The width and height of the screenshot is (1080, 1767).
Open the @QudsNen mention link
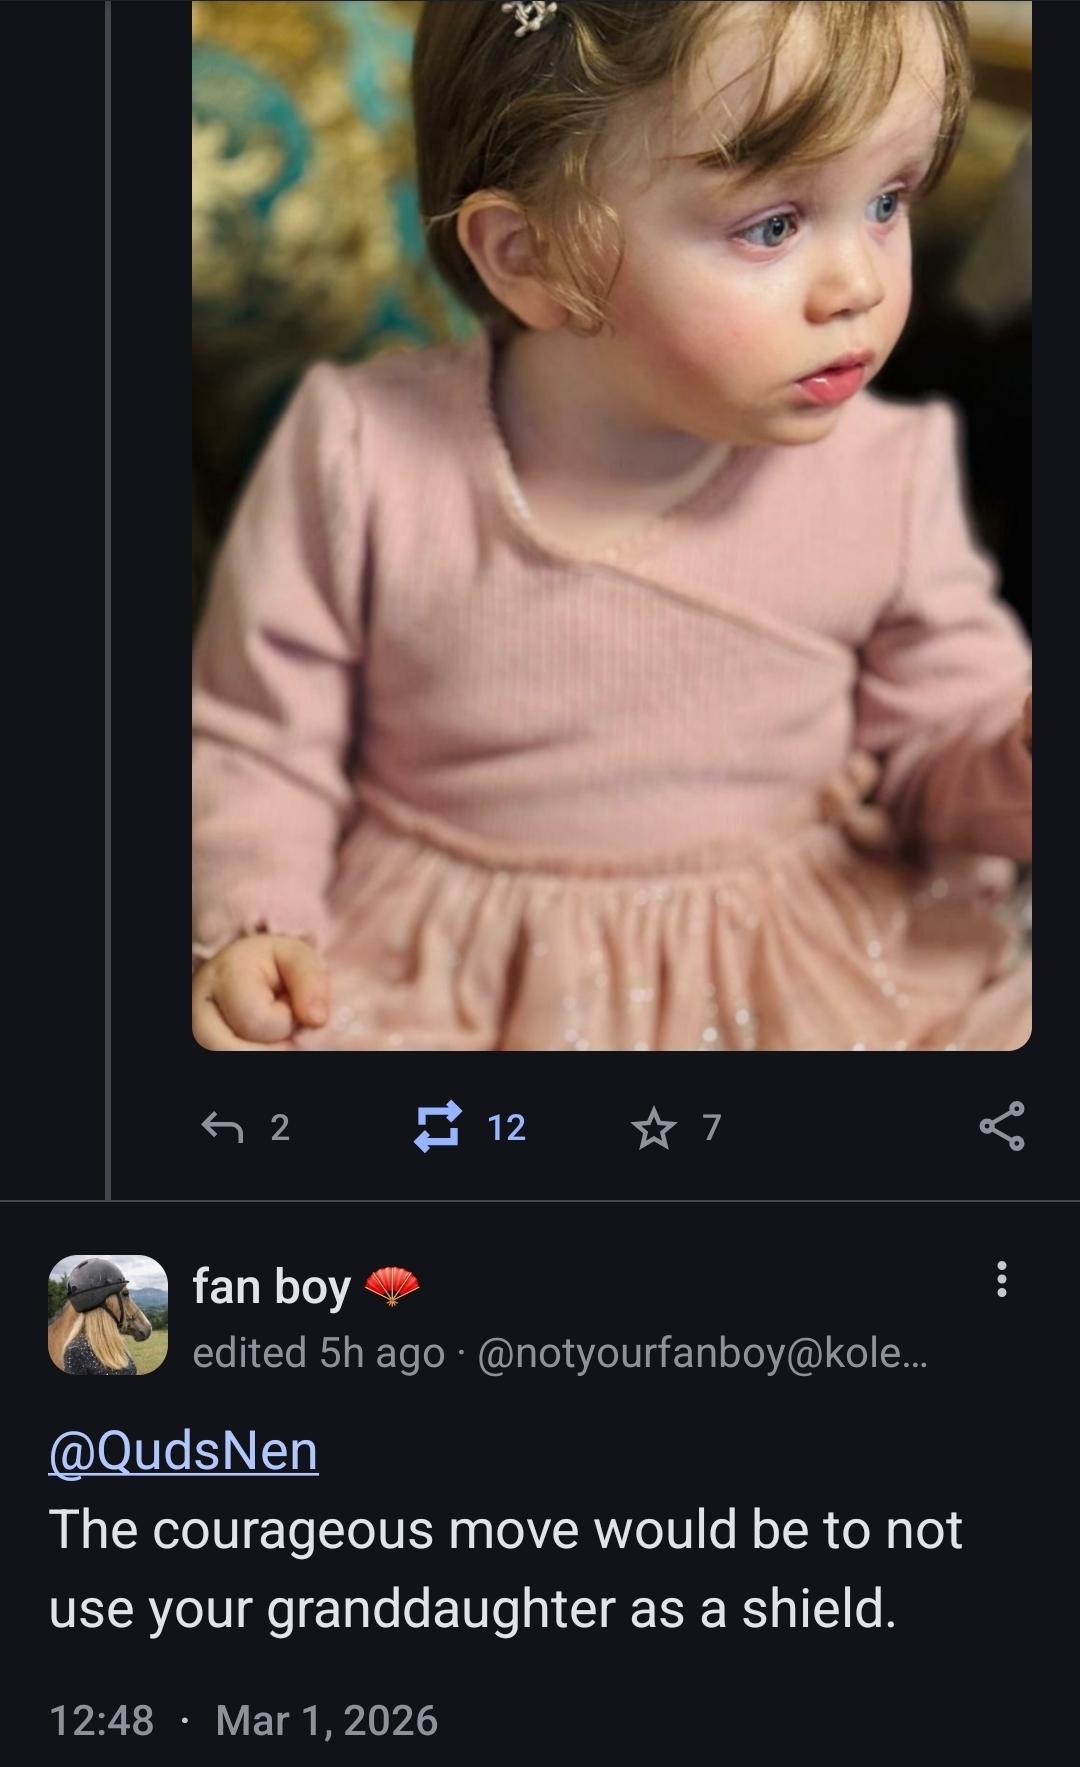(183, 1450)
